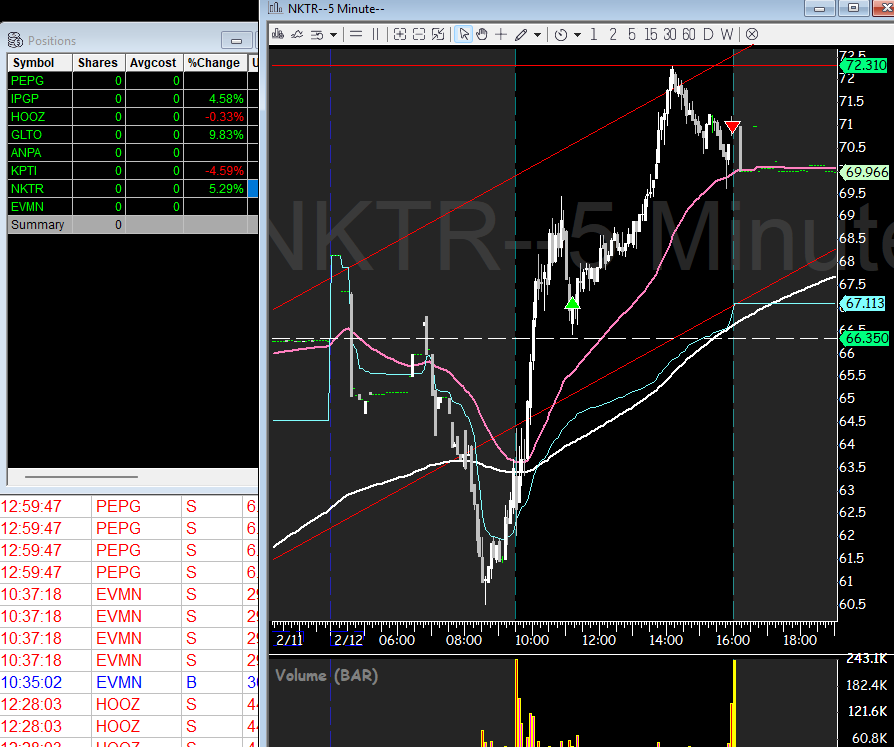Switch chart to Daily (D) interval
894x747 pixels.
pyautogui.click(x=708, y=35)
